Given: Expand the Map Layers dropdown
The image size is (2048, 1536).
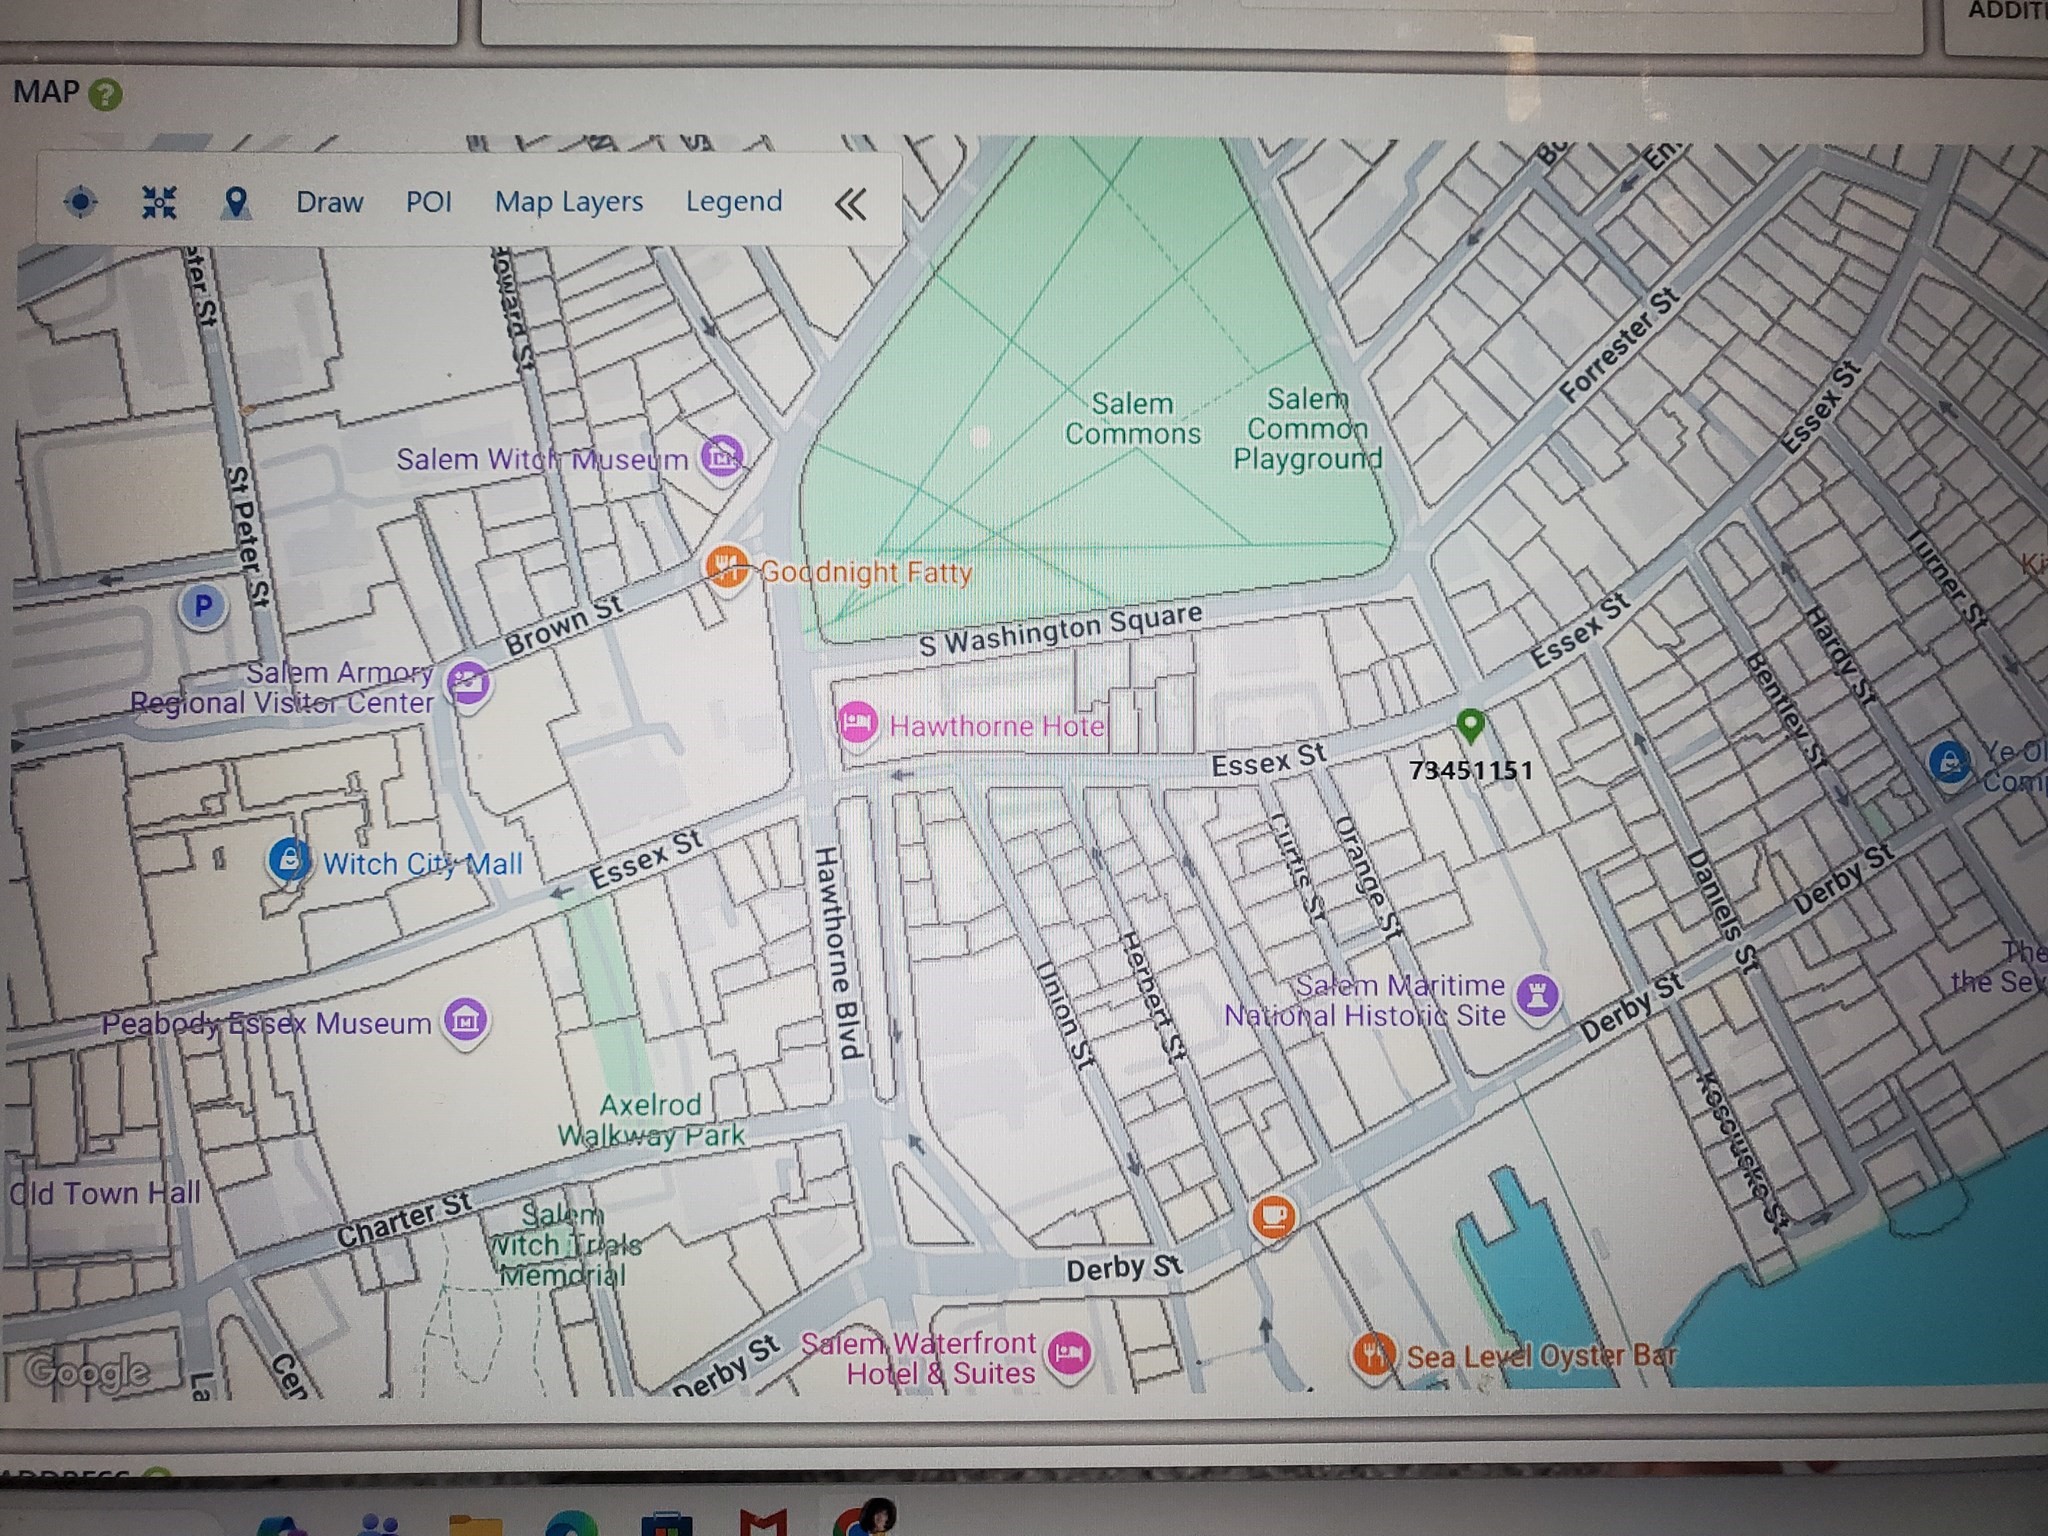Looking at the screenshot, I should click(568, 202).
